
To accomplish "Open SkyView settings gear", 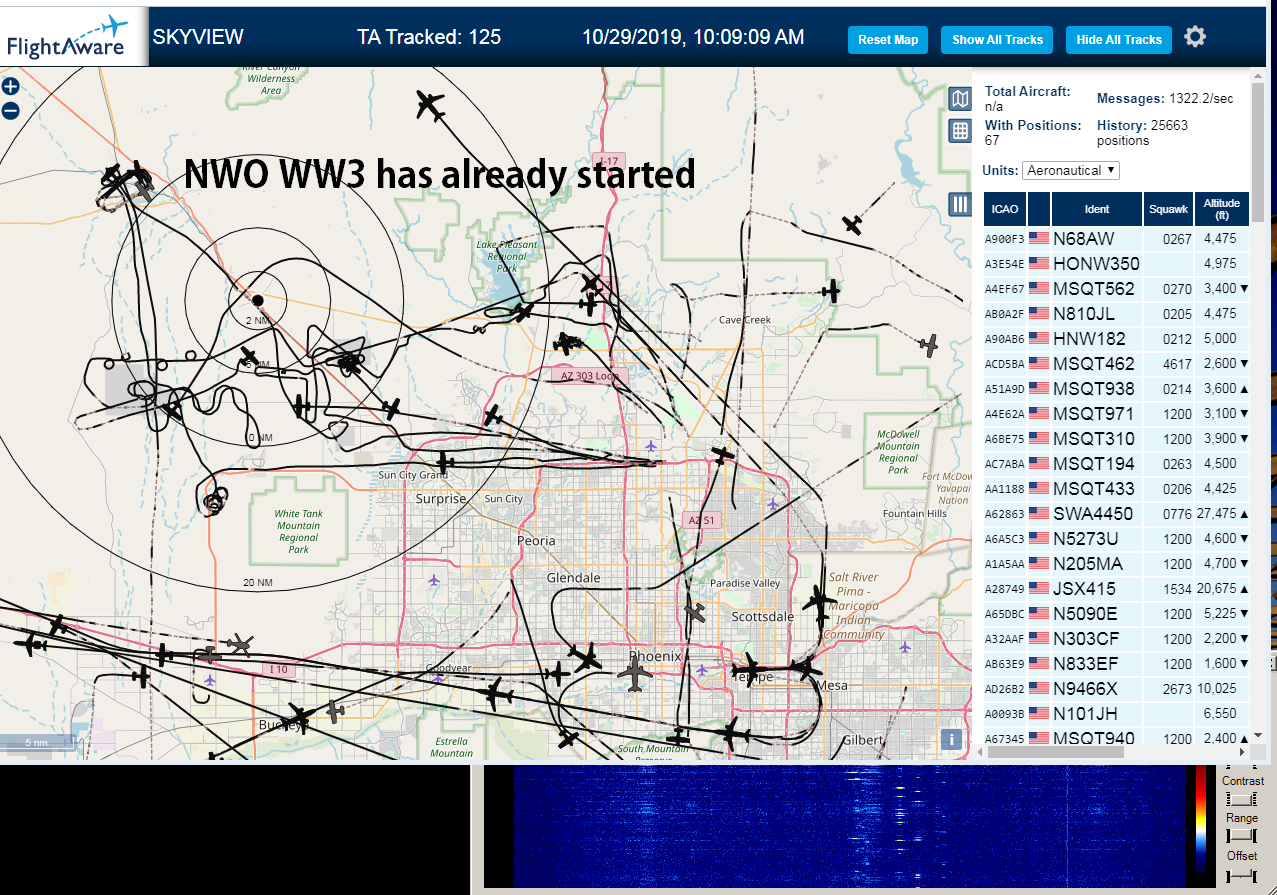I will (1195, 37).
